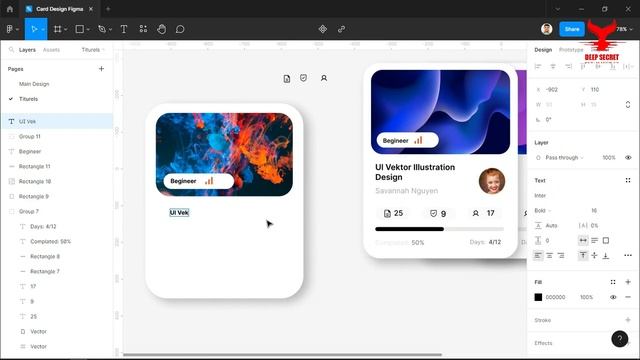
Task: Select the Move tool
Action: [x=34, y=29]
